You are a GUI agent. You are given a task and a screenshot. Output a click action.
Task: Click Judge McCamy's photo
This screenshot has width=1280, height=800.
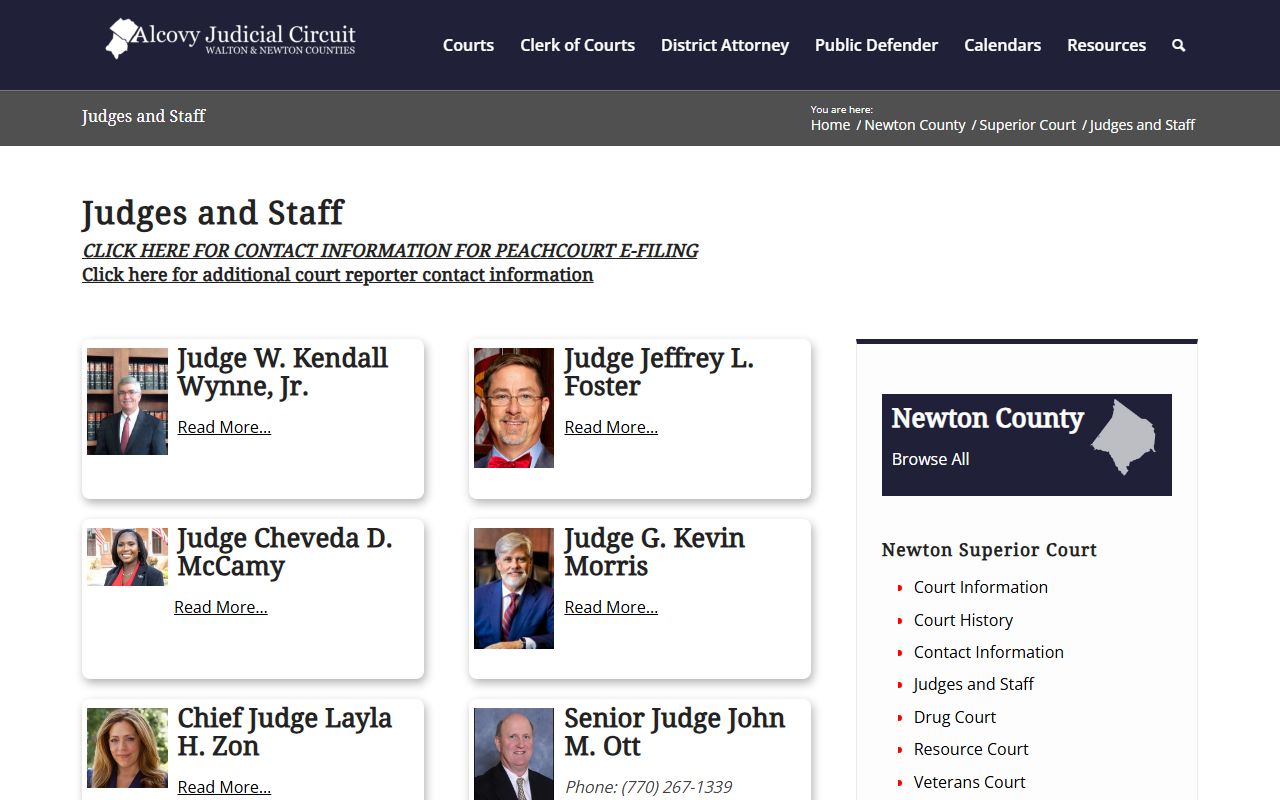click(x=127, y=557)
